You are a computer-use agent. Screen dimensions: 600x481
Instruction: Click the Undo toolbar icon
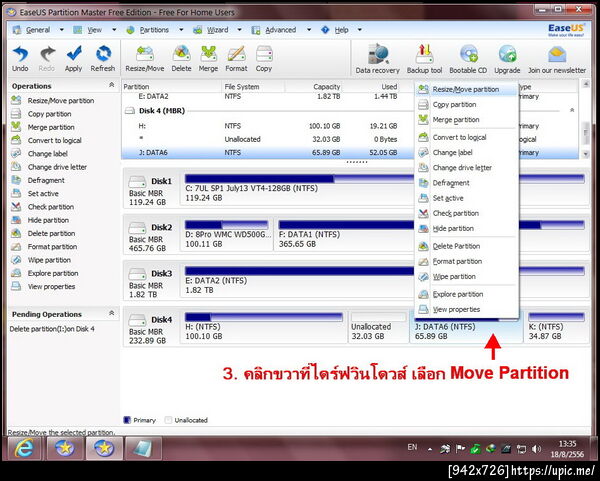click(x=20, y=59)
